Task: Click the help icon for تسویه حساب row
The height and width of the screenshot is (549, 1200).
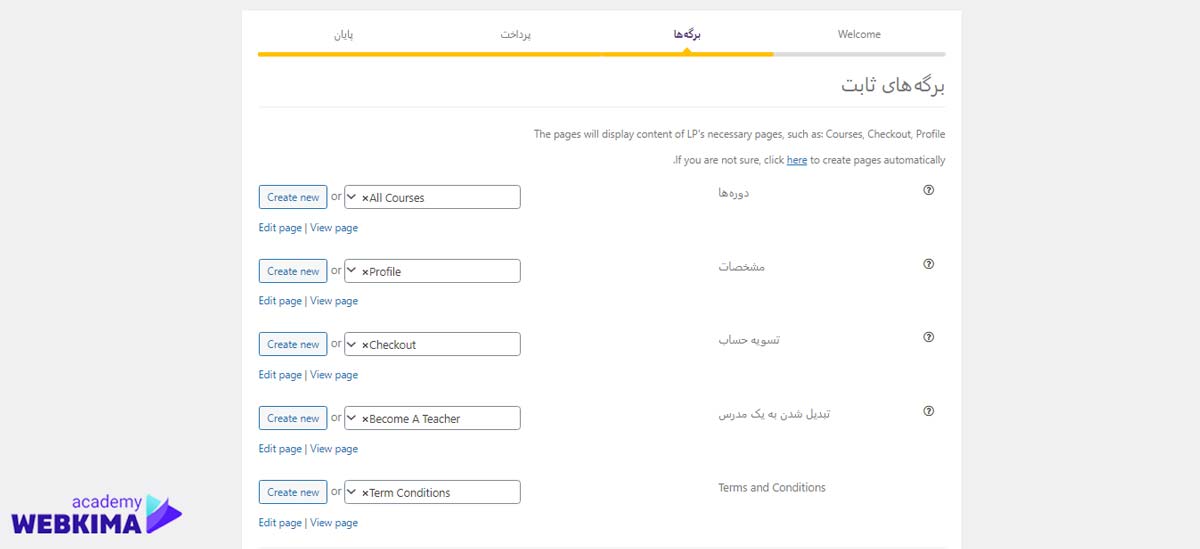Action: [928, 337]
